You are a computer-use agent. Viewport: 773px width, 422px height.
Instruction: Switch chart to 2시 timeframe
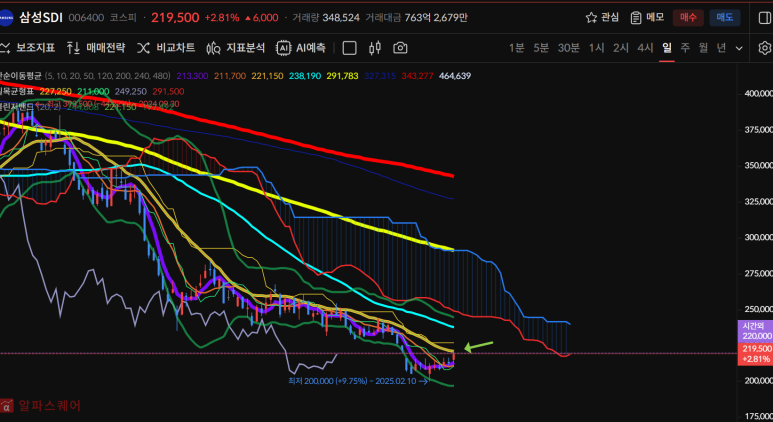coord(621,48)
